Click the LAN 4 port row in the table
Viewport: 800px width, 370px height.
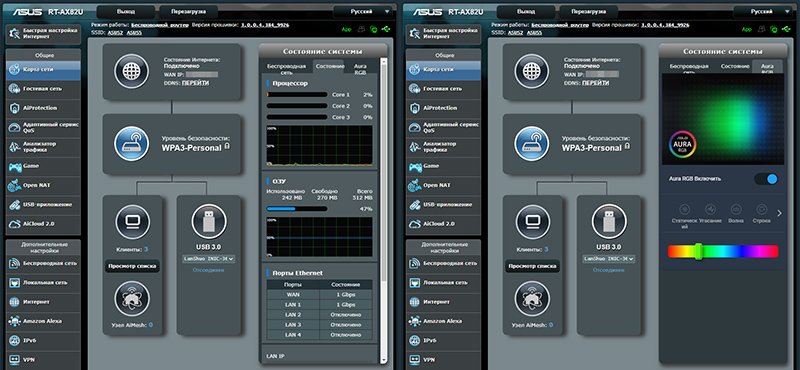tap(319, 335)
